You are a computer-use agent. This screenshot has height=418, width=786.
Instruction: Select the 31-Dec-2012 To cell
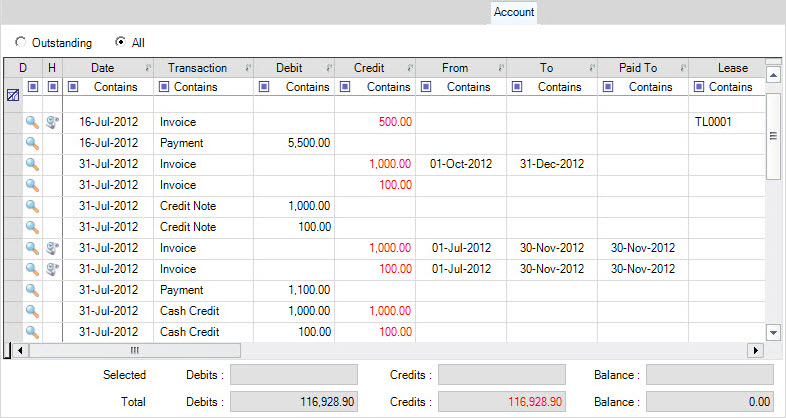click(x=552, y=164)
